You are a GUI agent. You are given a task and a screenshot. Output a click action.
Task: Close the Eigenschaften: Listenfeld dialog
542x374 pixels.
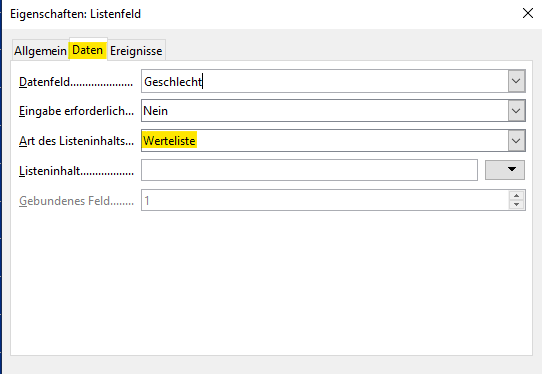click(528, 13)
